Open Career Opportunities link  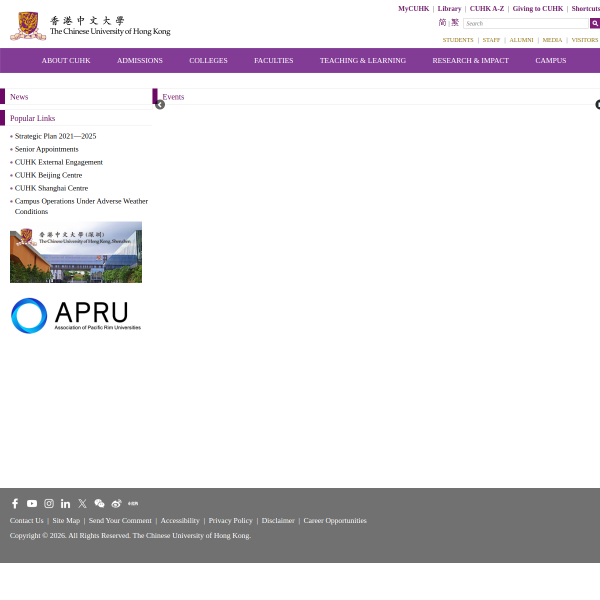[335, 520]
